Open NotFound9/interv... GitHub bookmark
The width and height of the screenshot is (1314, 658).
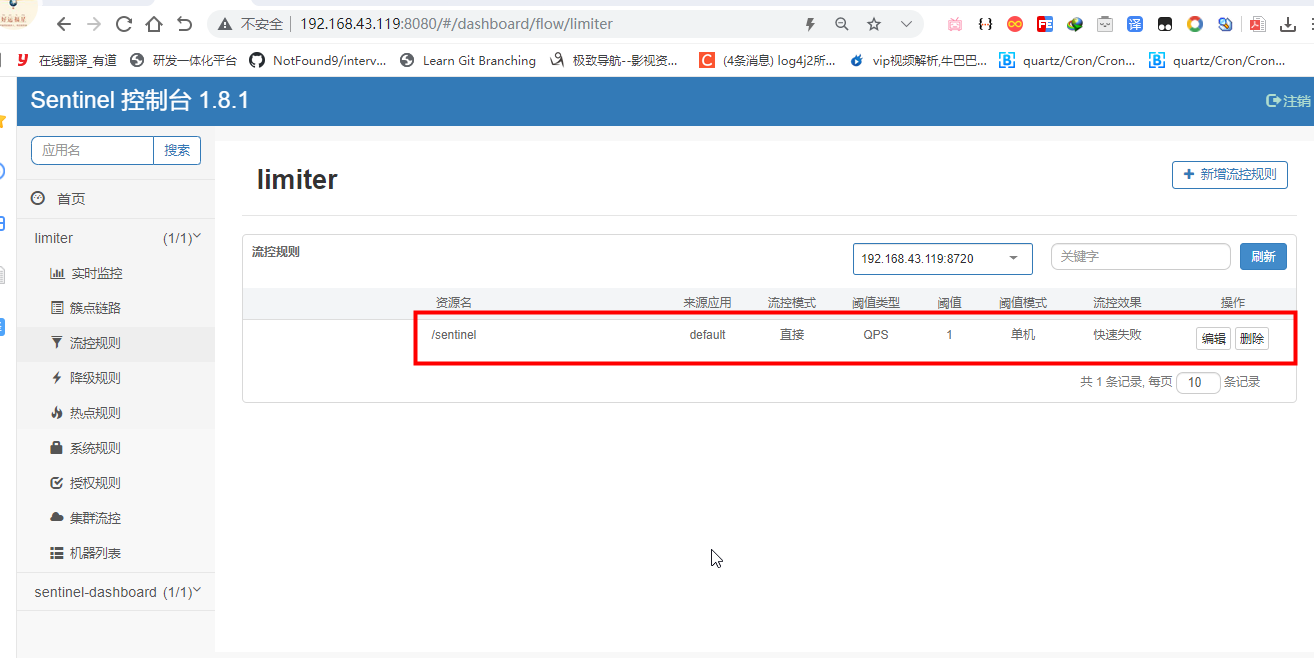tap(318, 60)
